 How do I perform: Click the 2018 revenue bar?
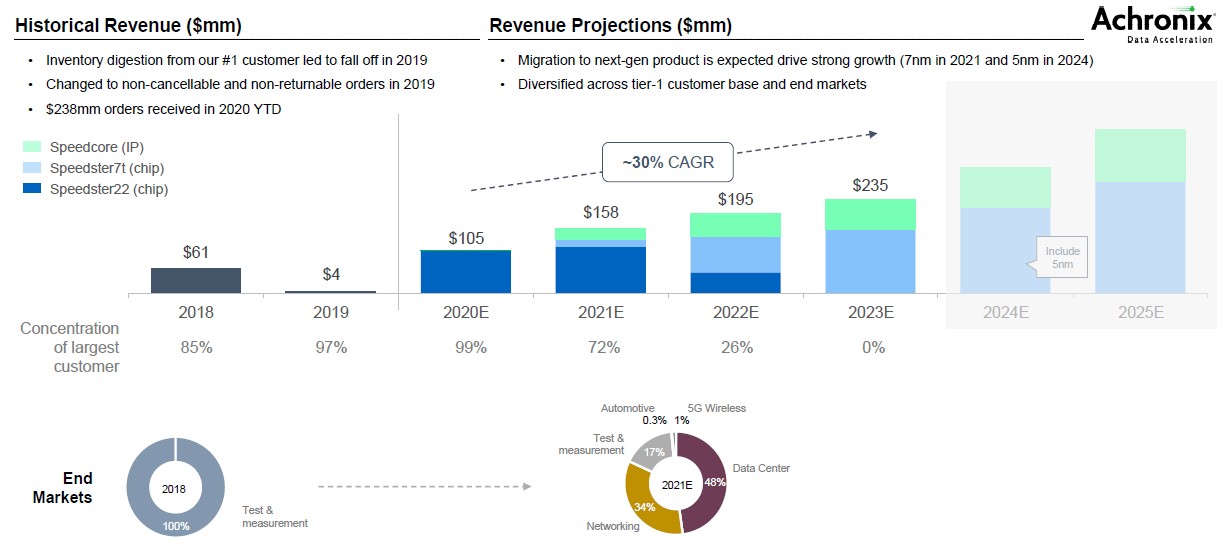click(196, 280)
